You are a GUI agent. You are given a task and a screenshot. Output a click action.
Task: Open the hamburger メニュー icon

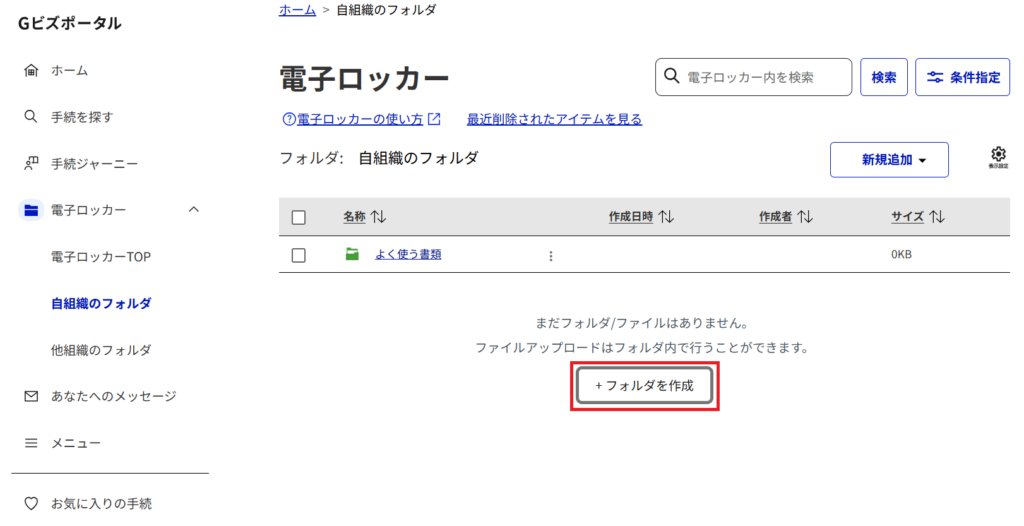(x=30, y=443)
